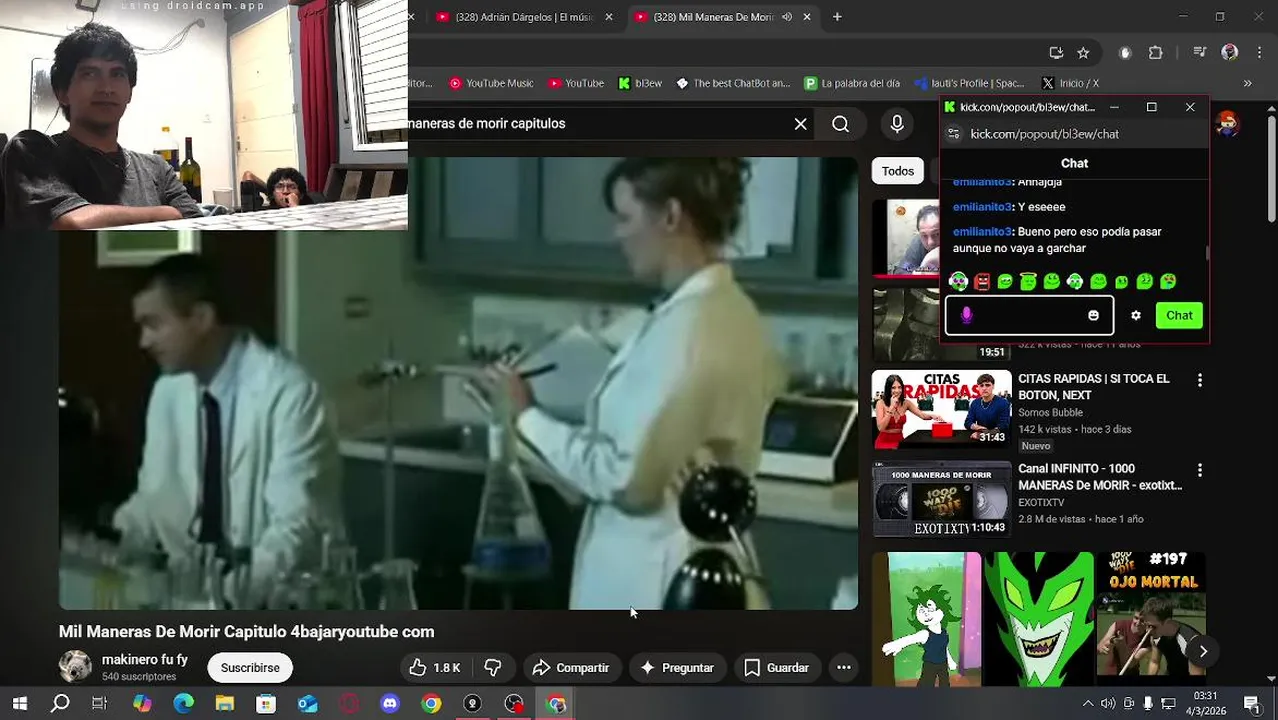Select the Todos filter chip
1278x720 pixels.
click(x=898, y=171)
